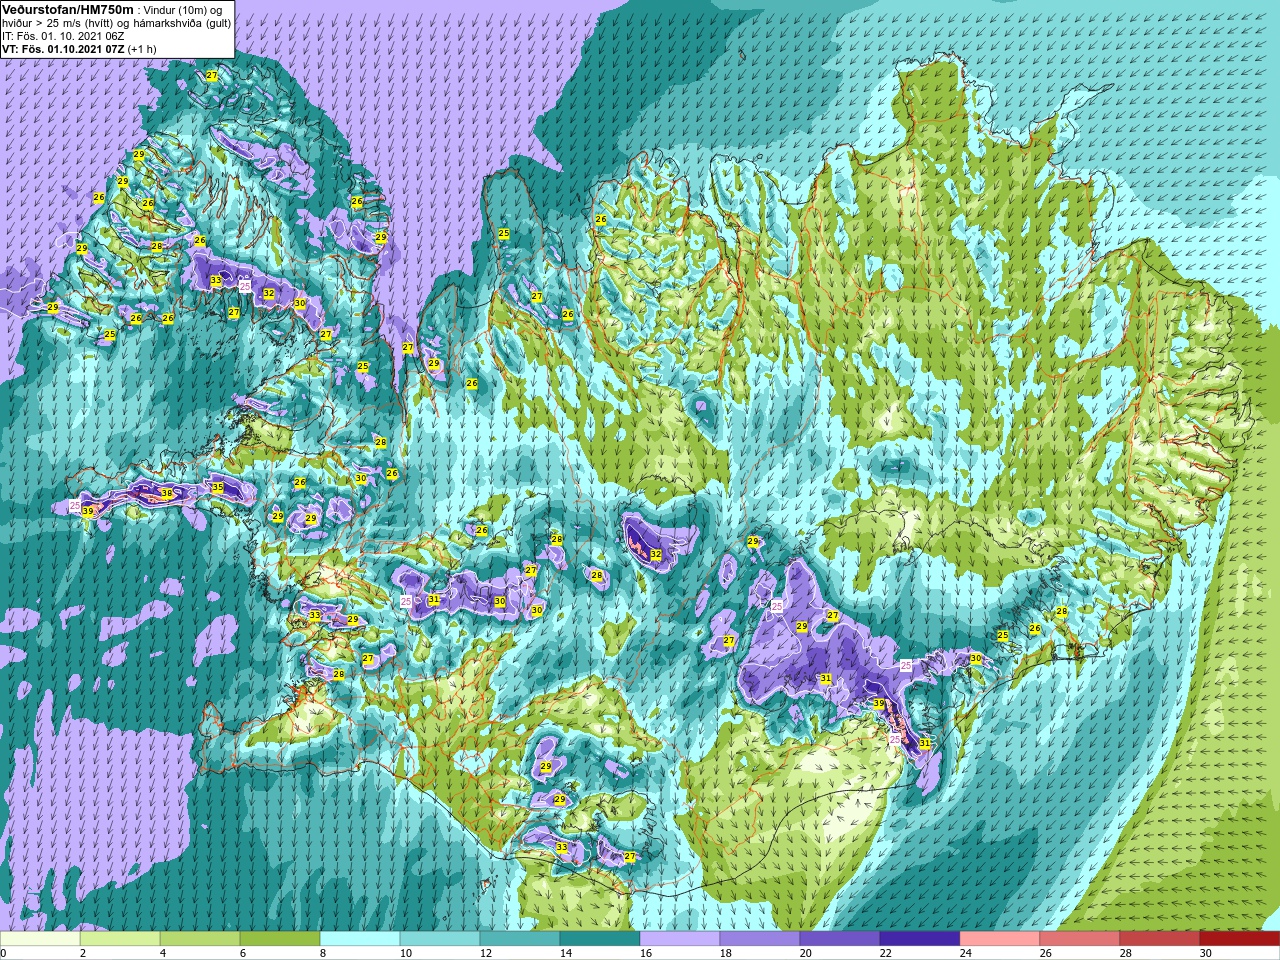Pick the deep indigo 22–24 m/s scale swatch
Image resolution: width=1280 pixels, height=960 pixels.
point(920,939)
